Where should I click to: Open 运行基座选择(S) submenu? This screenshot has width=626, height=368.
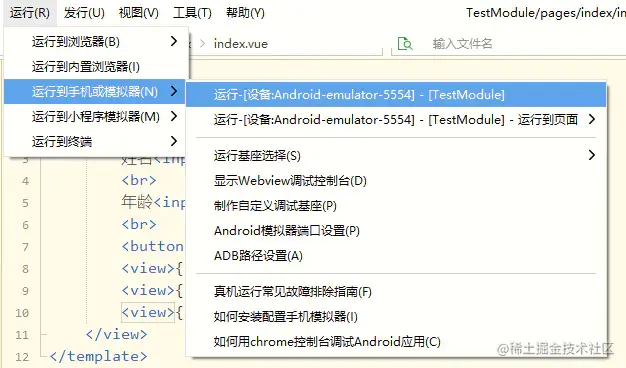[396, 156]
